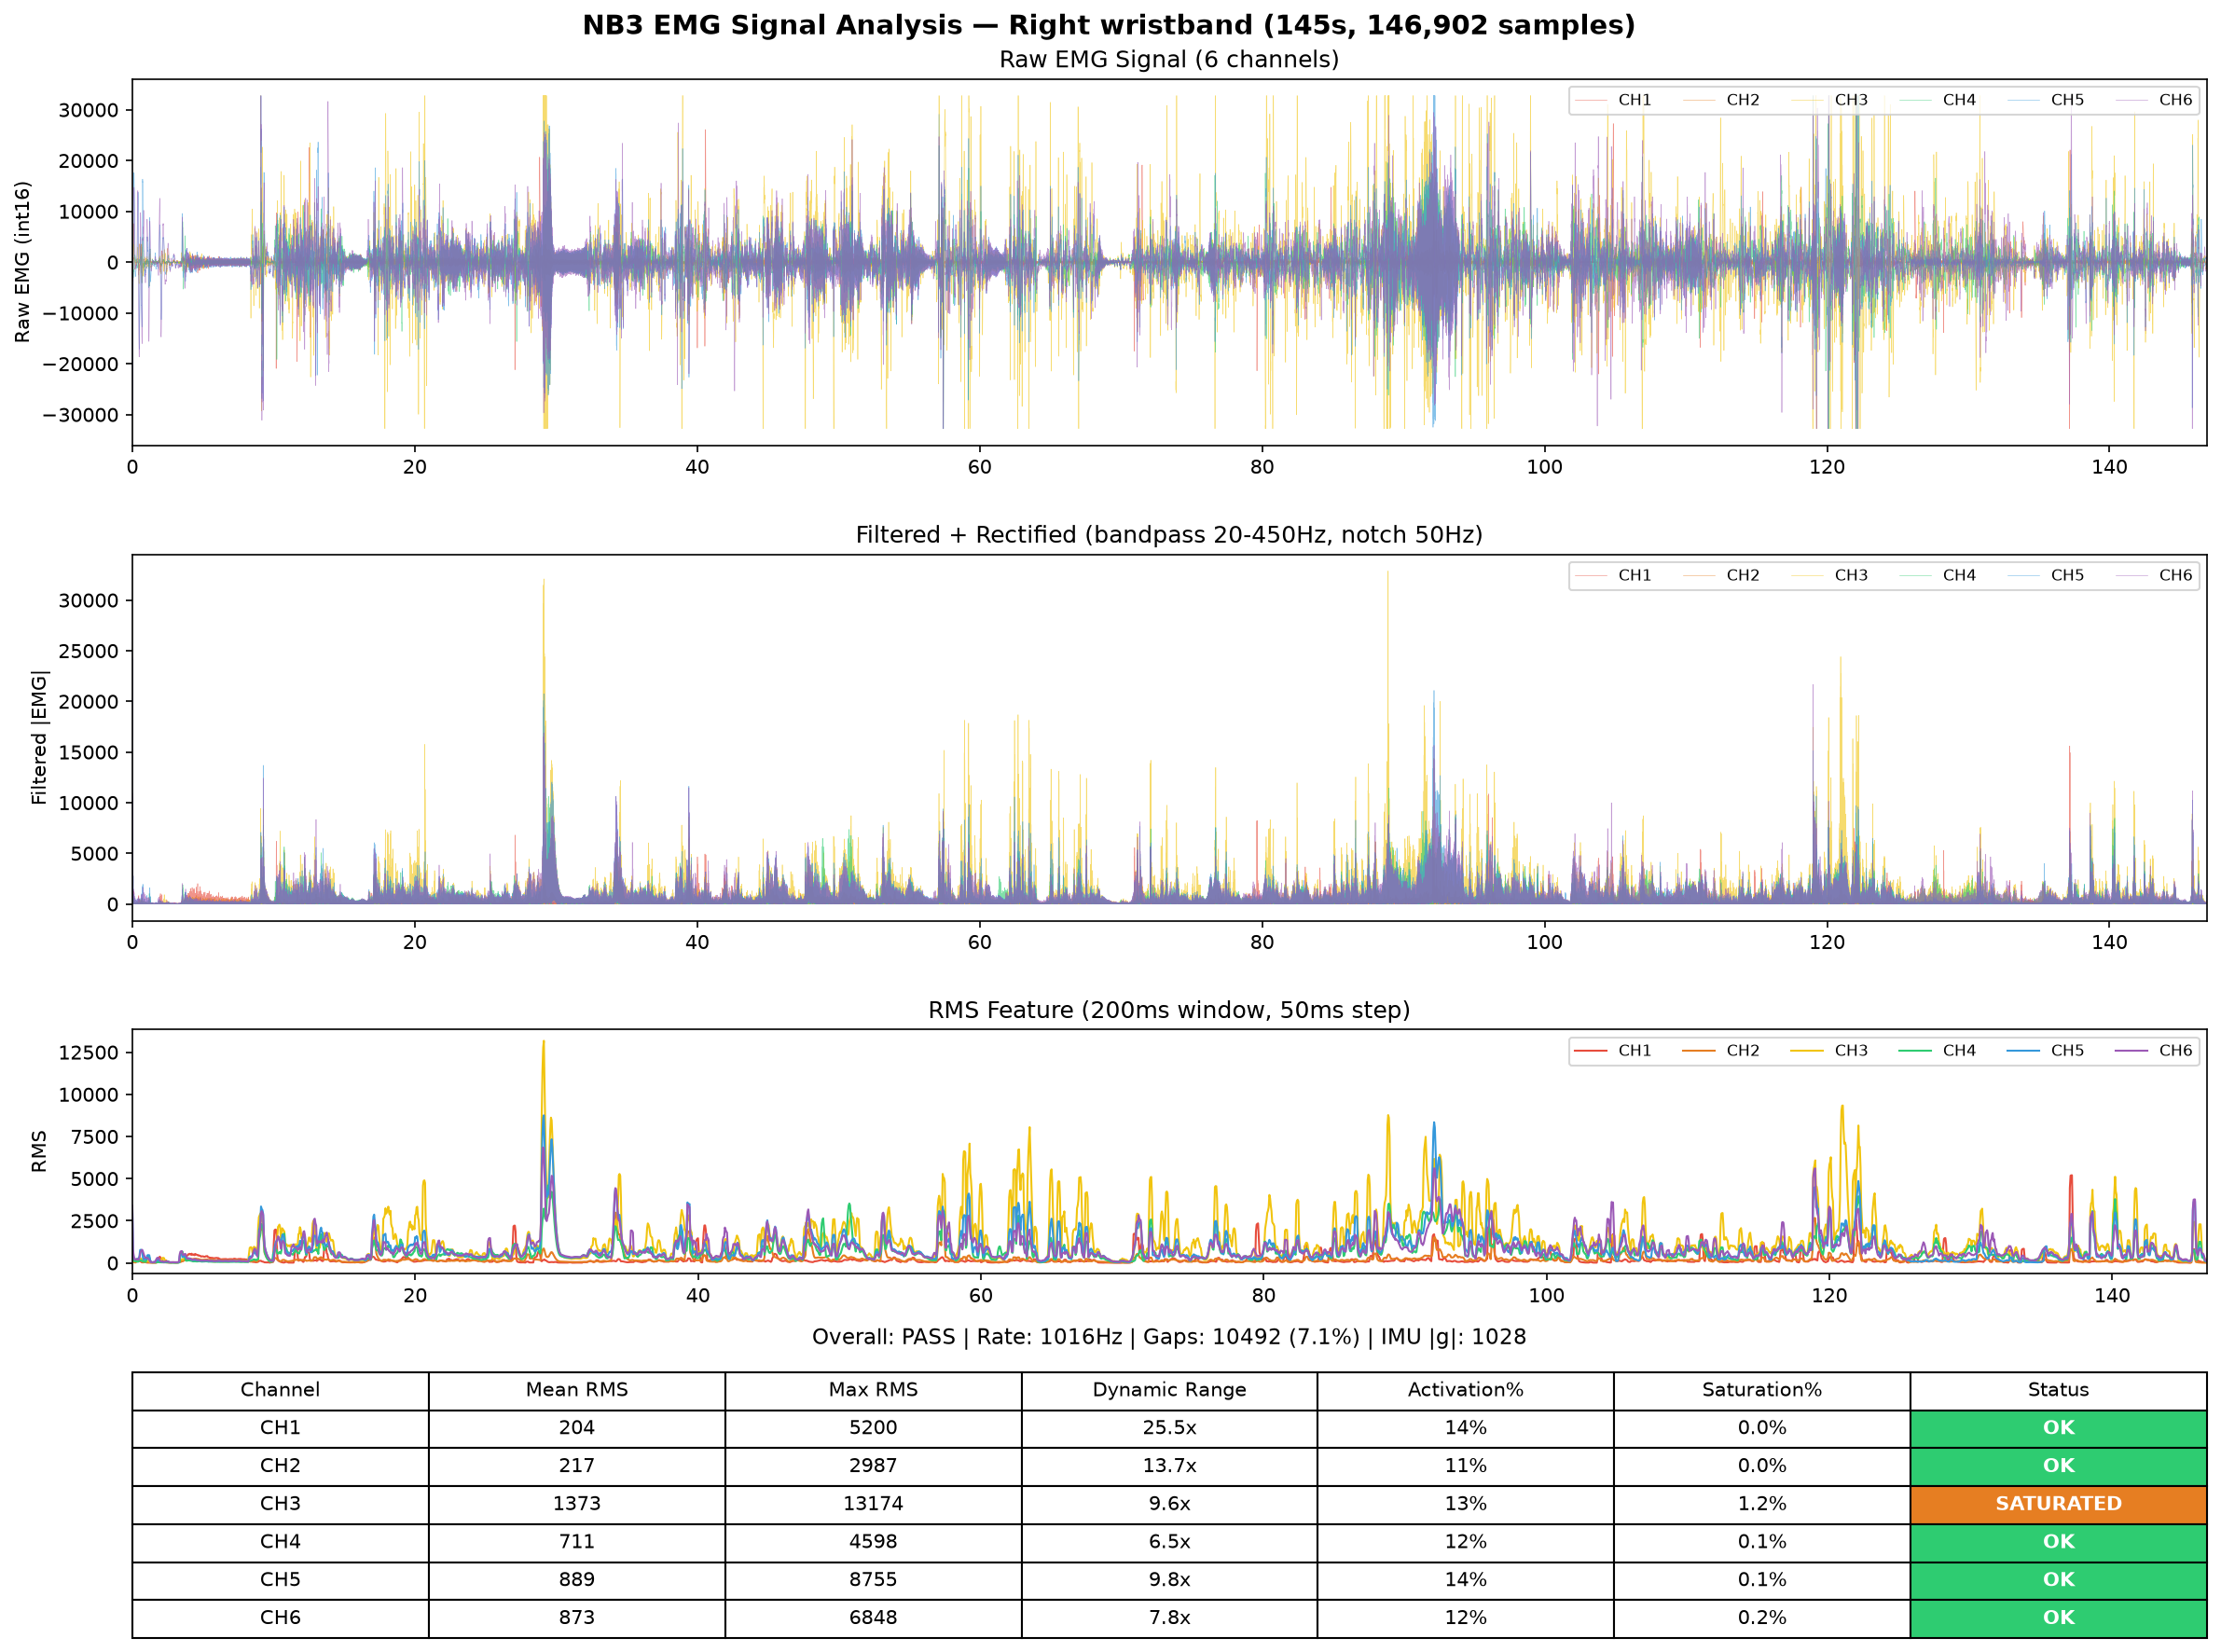Viewport: 2221px width, 1652px height.
Task: Click the Mean RMS value 217
Action: tap(577, 1466)
